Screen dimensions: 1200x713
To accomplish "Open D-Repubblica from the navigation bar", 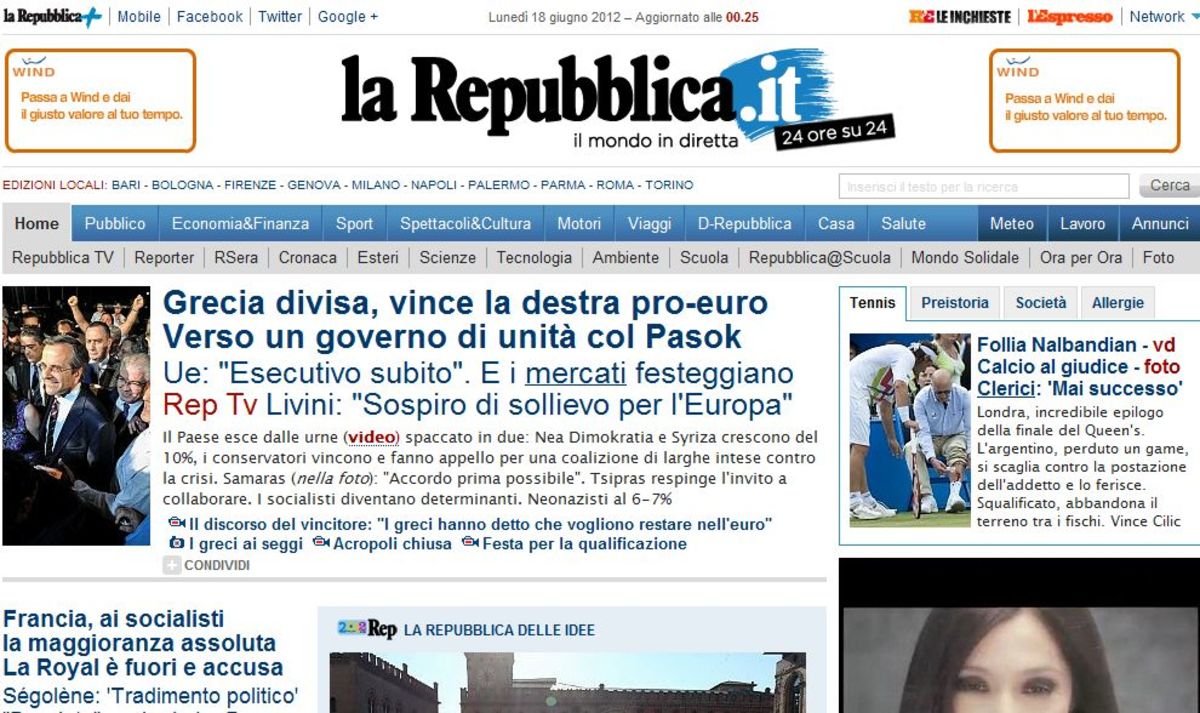I will pyautogui.click(x=745, y=224).
